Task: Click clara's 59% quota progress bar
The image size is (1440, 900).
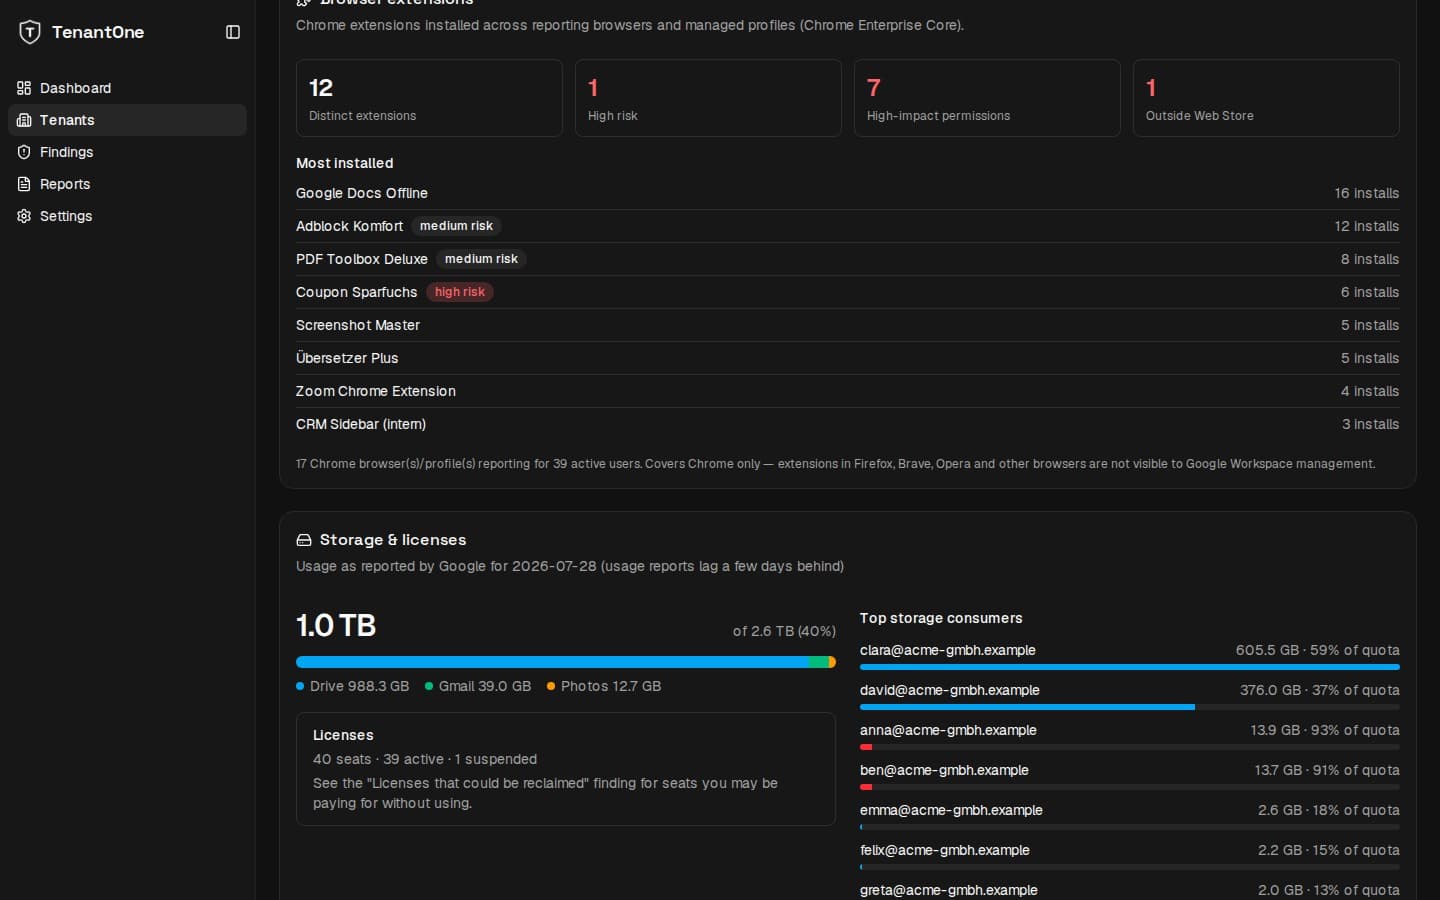Action: [x=1130, y=667]
